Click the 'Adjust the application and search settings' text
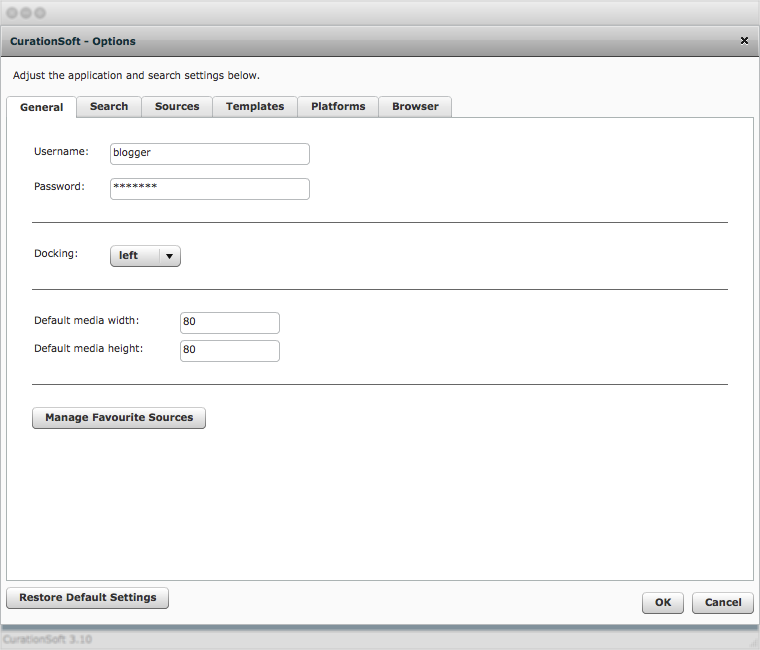760x650 pixels. (x=136, y=76)
